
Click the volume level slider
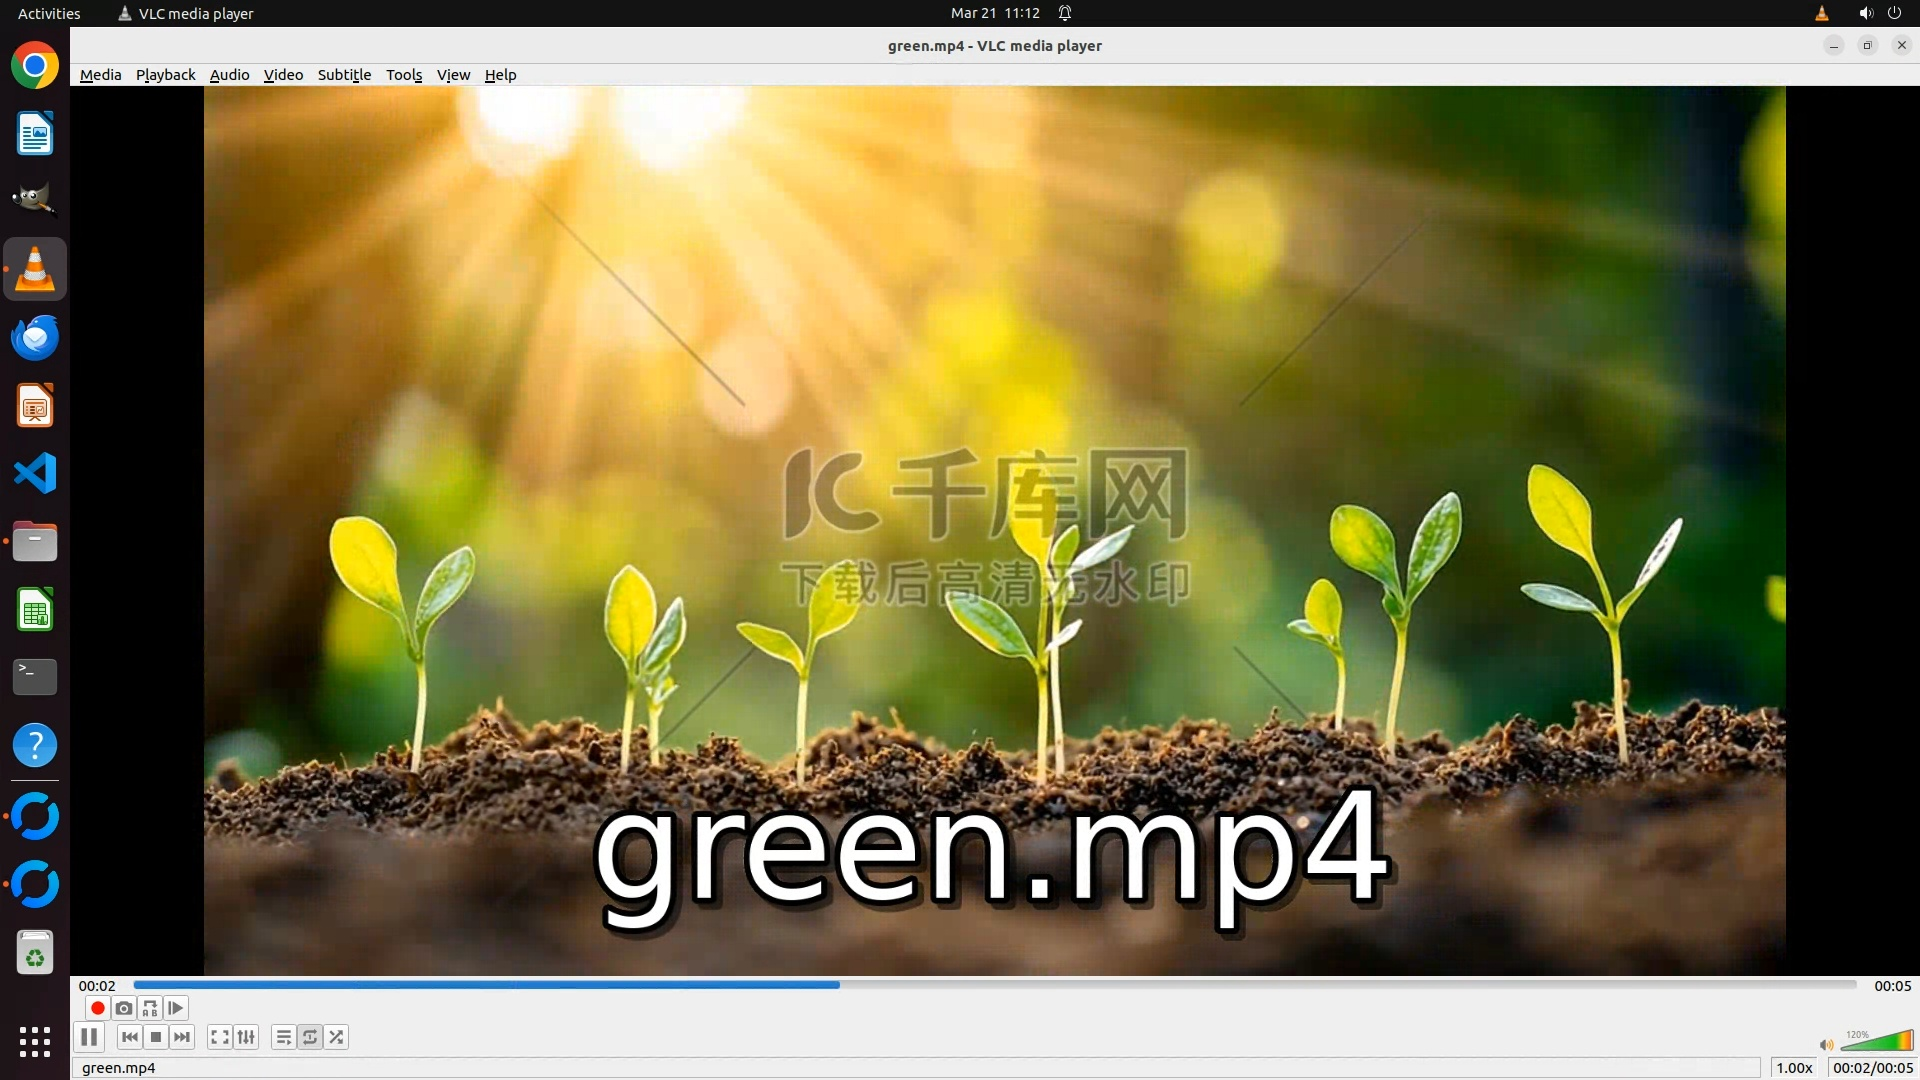[1876, 1042]
